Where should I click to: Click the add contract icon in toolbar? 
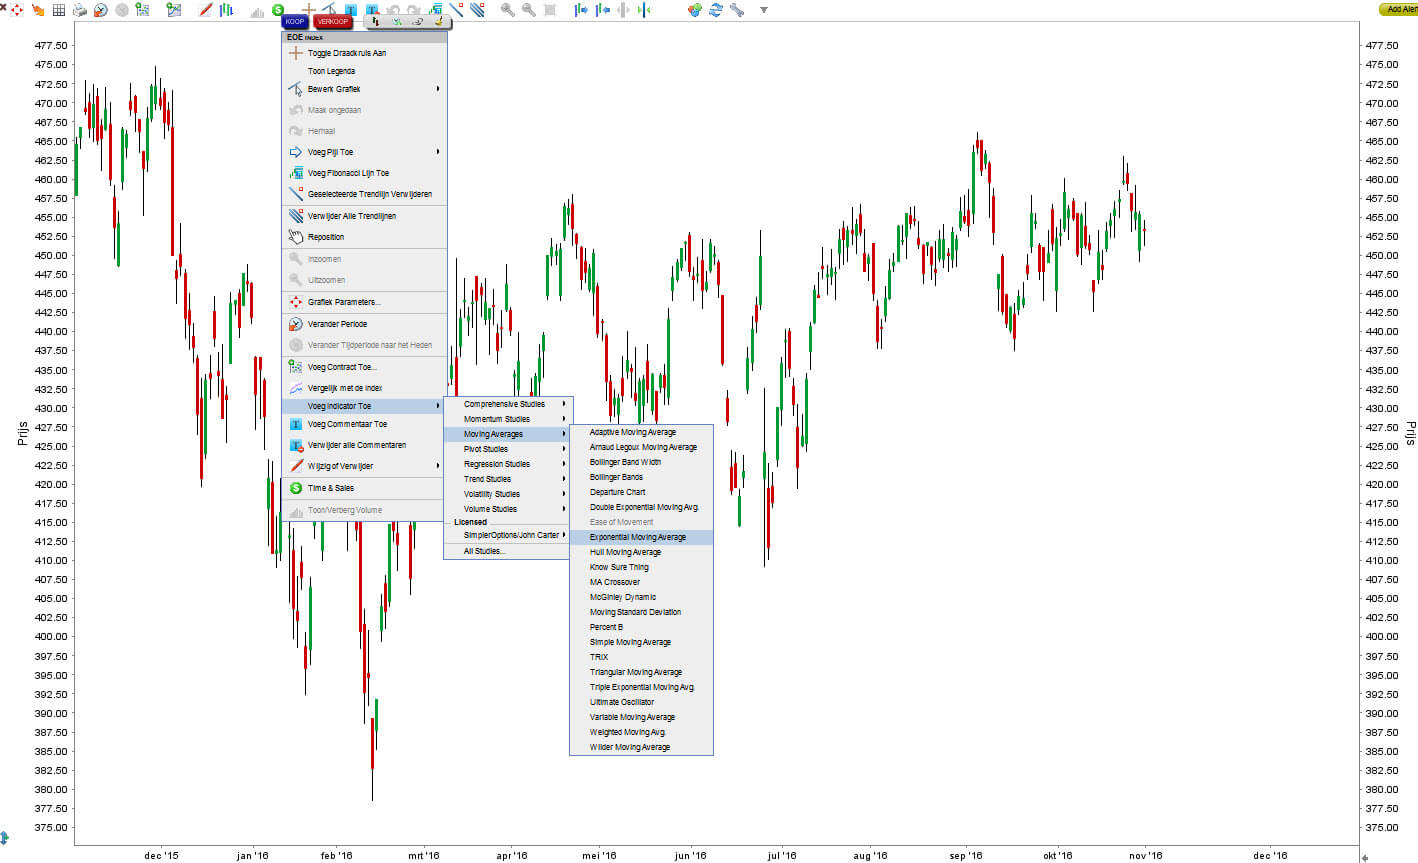[x=142, y=10]
